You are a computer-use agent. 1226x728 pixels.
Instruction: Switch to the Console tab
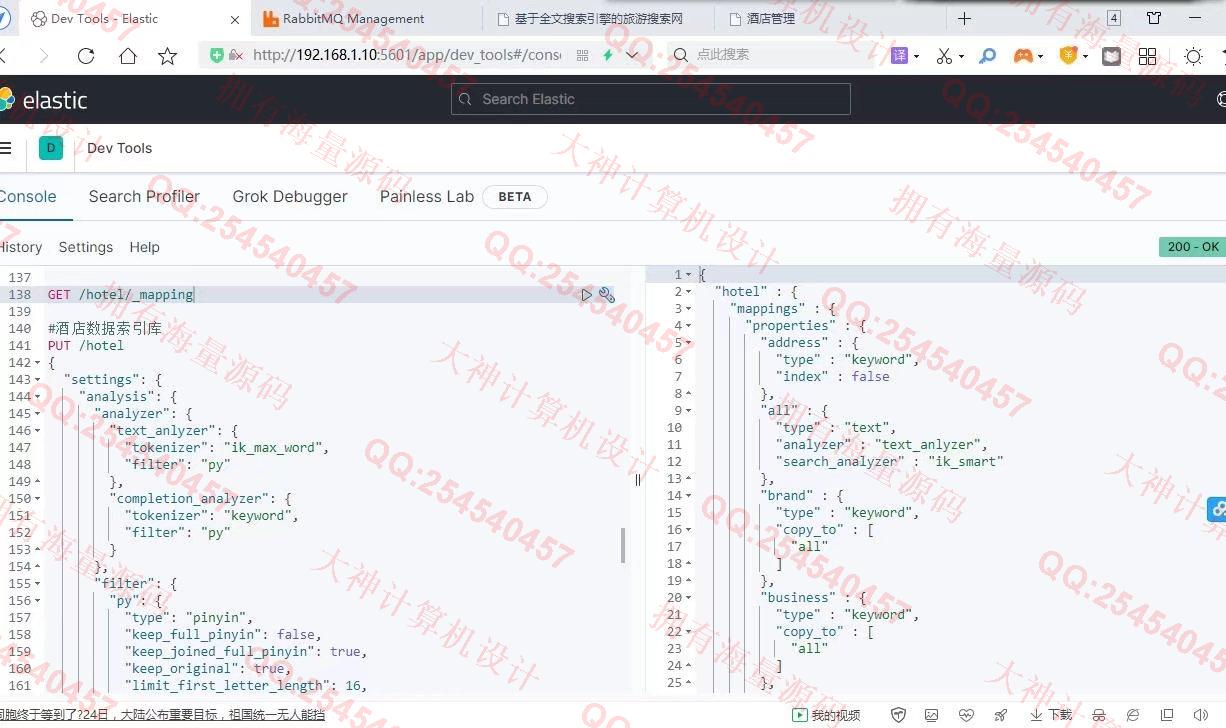pyautogui.click(x=28, y=197)
